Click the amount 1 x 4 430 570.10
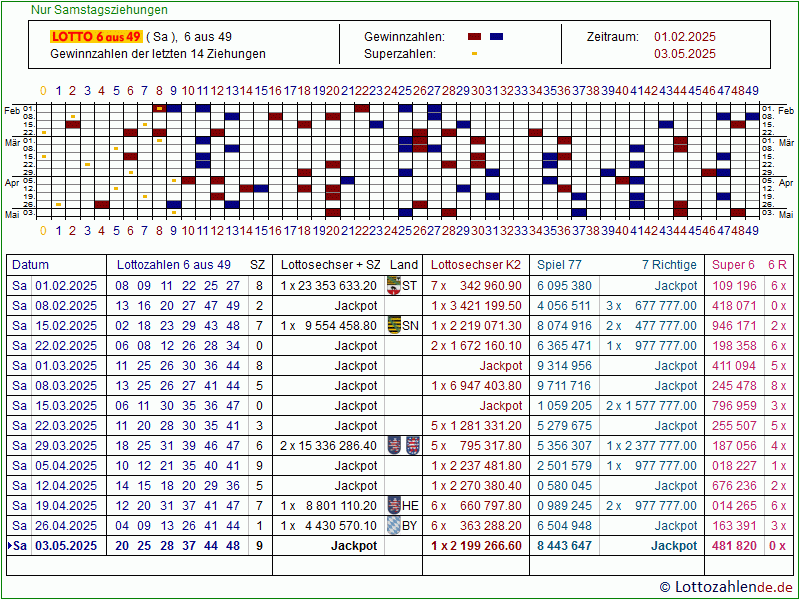Screen dimensions: 800x600 [329, 526]
